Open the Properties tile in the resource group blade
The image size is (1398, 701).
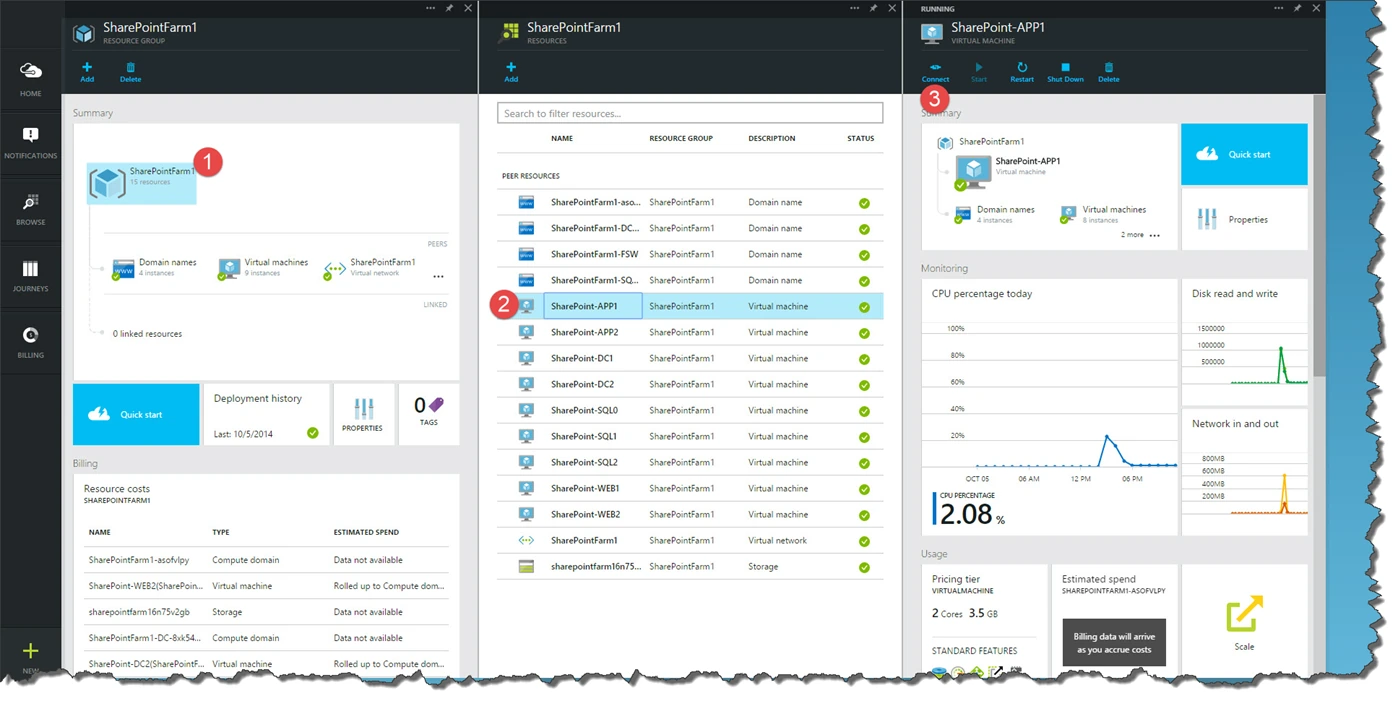point(363,414)
